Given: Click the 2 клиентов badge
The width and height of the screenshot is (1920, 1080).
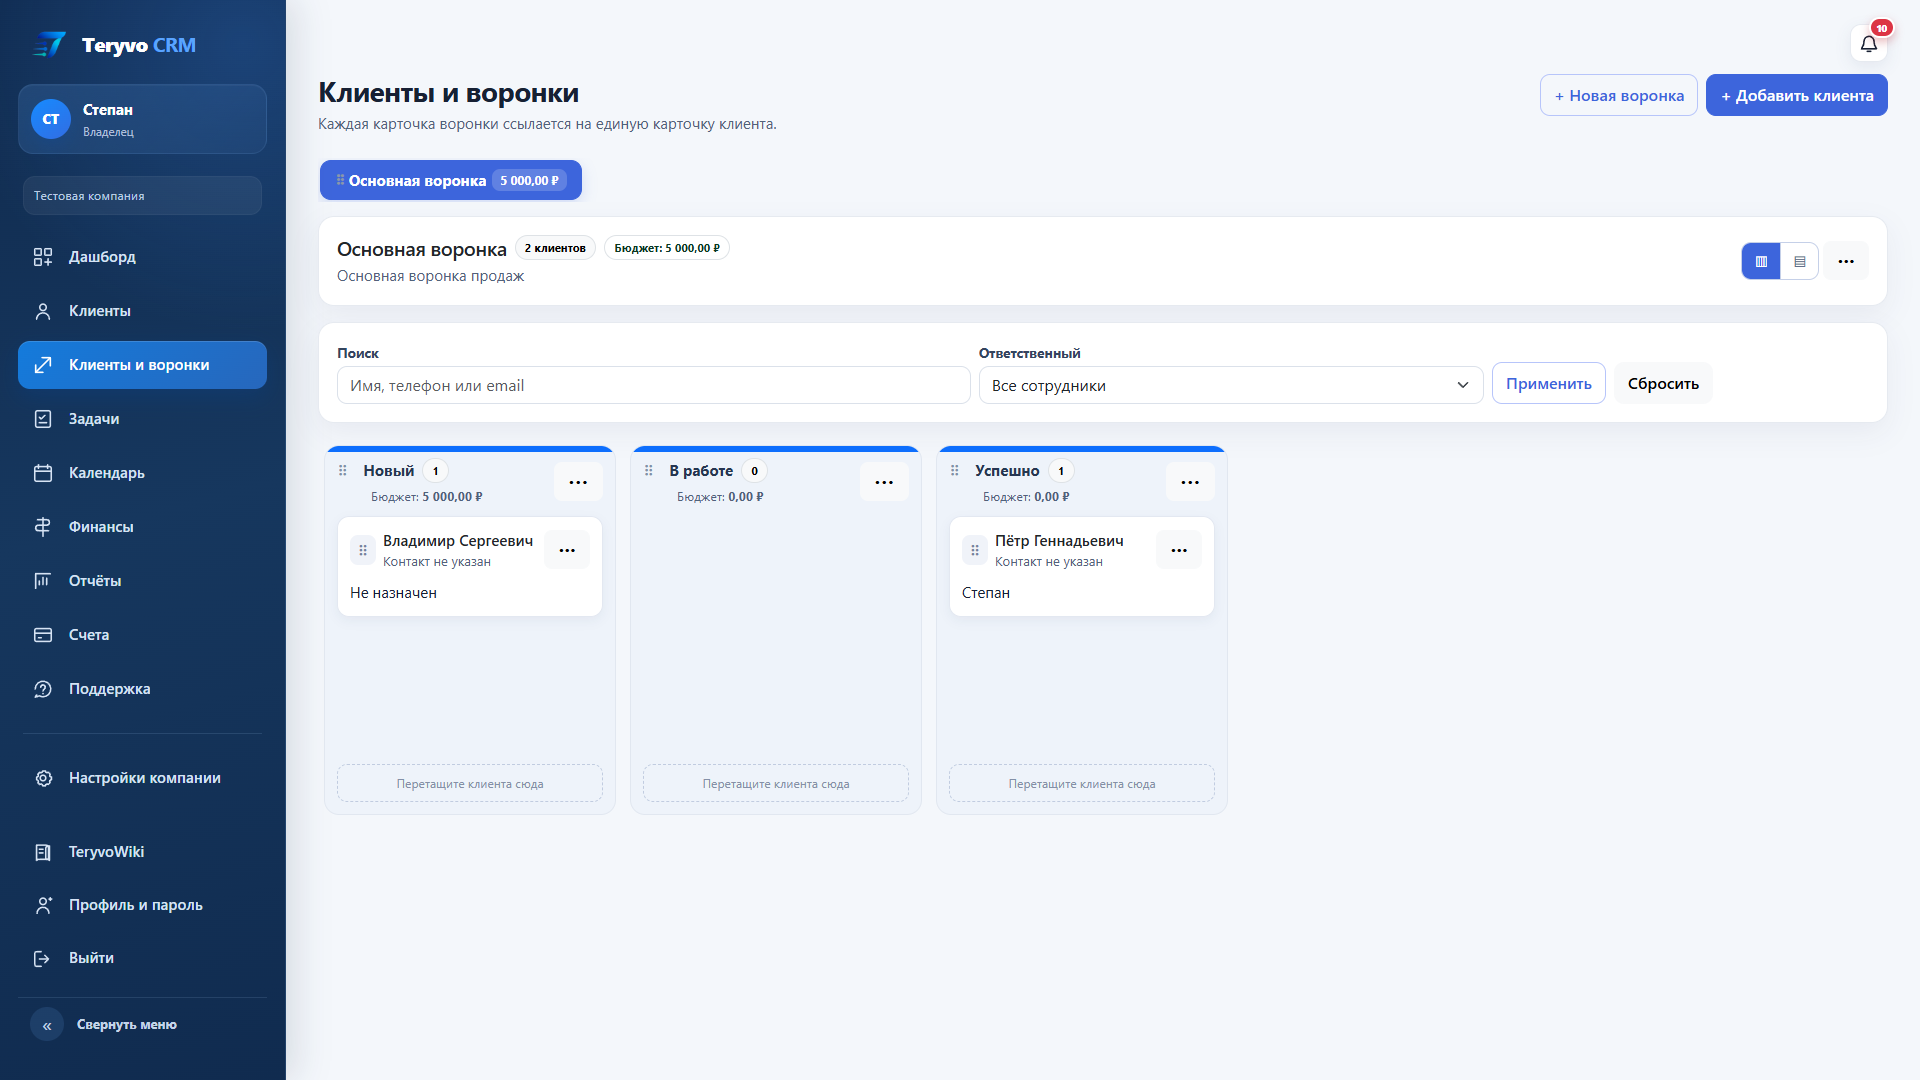Looking at the screenshot, I should 555,248.
